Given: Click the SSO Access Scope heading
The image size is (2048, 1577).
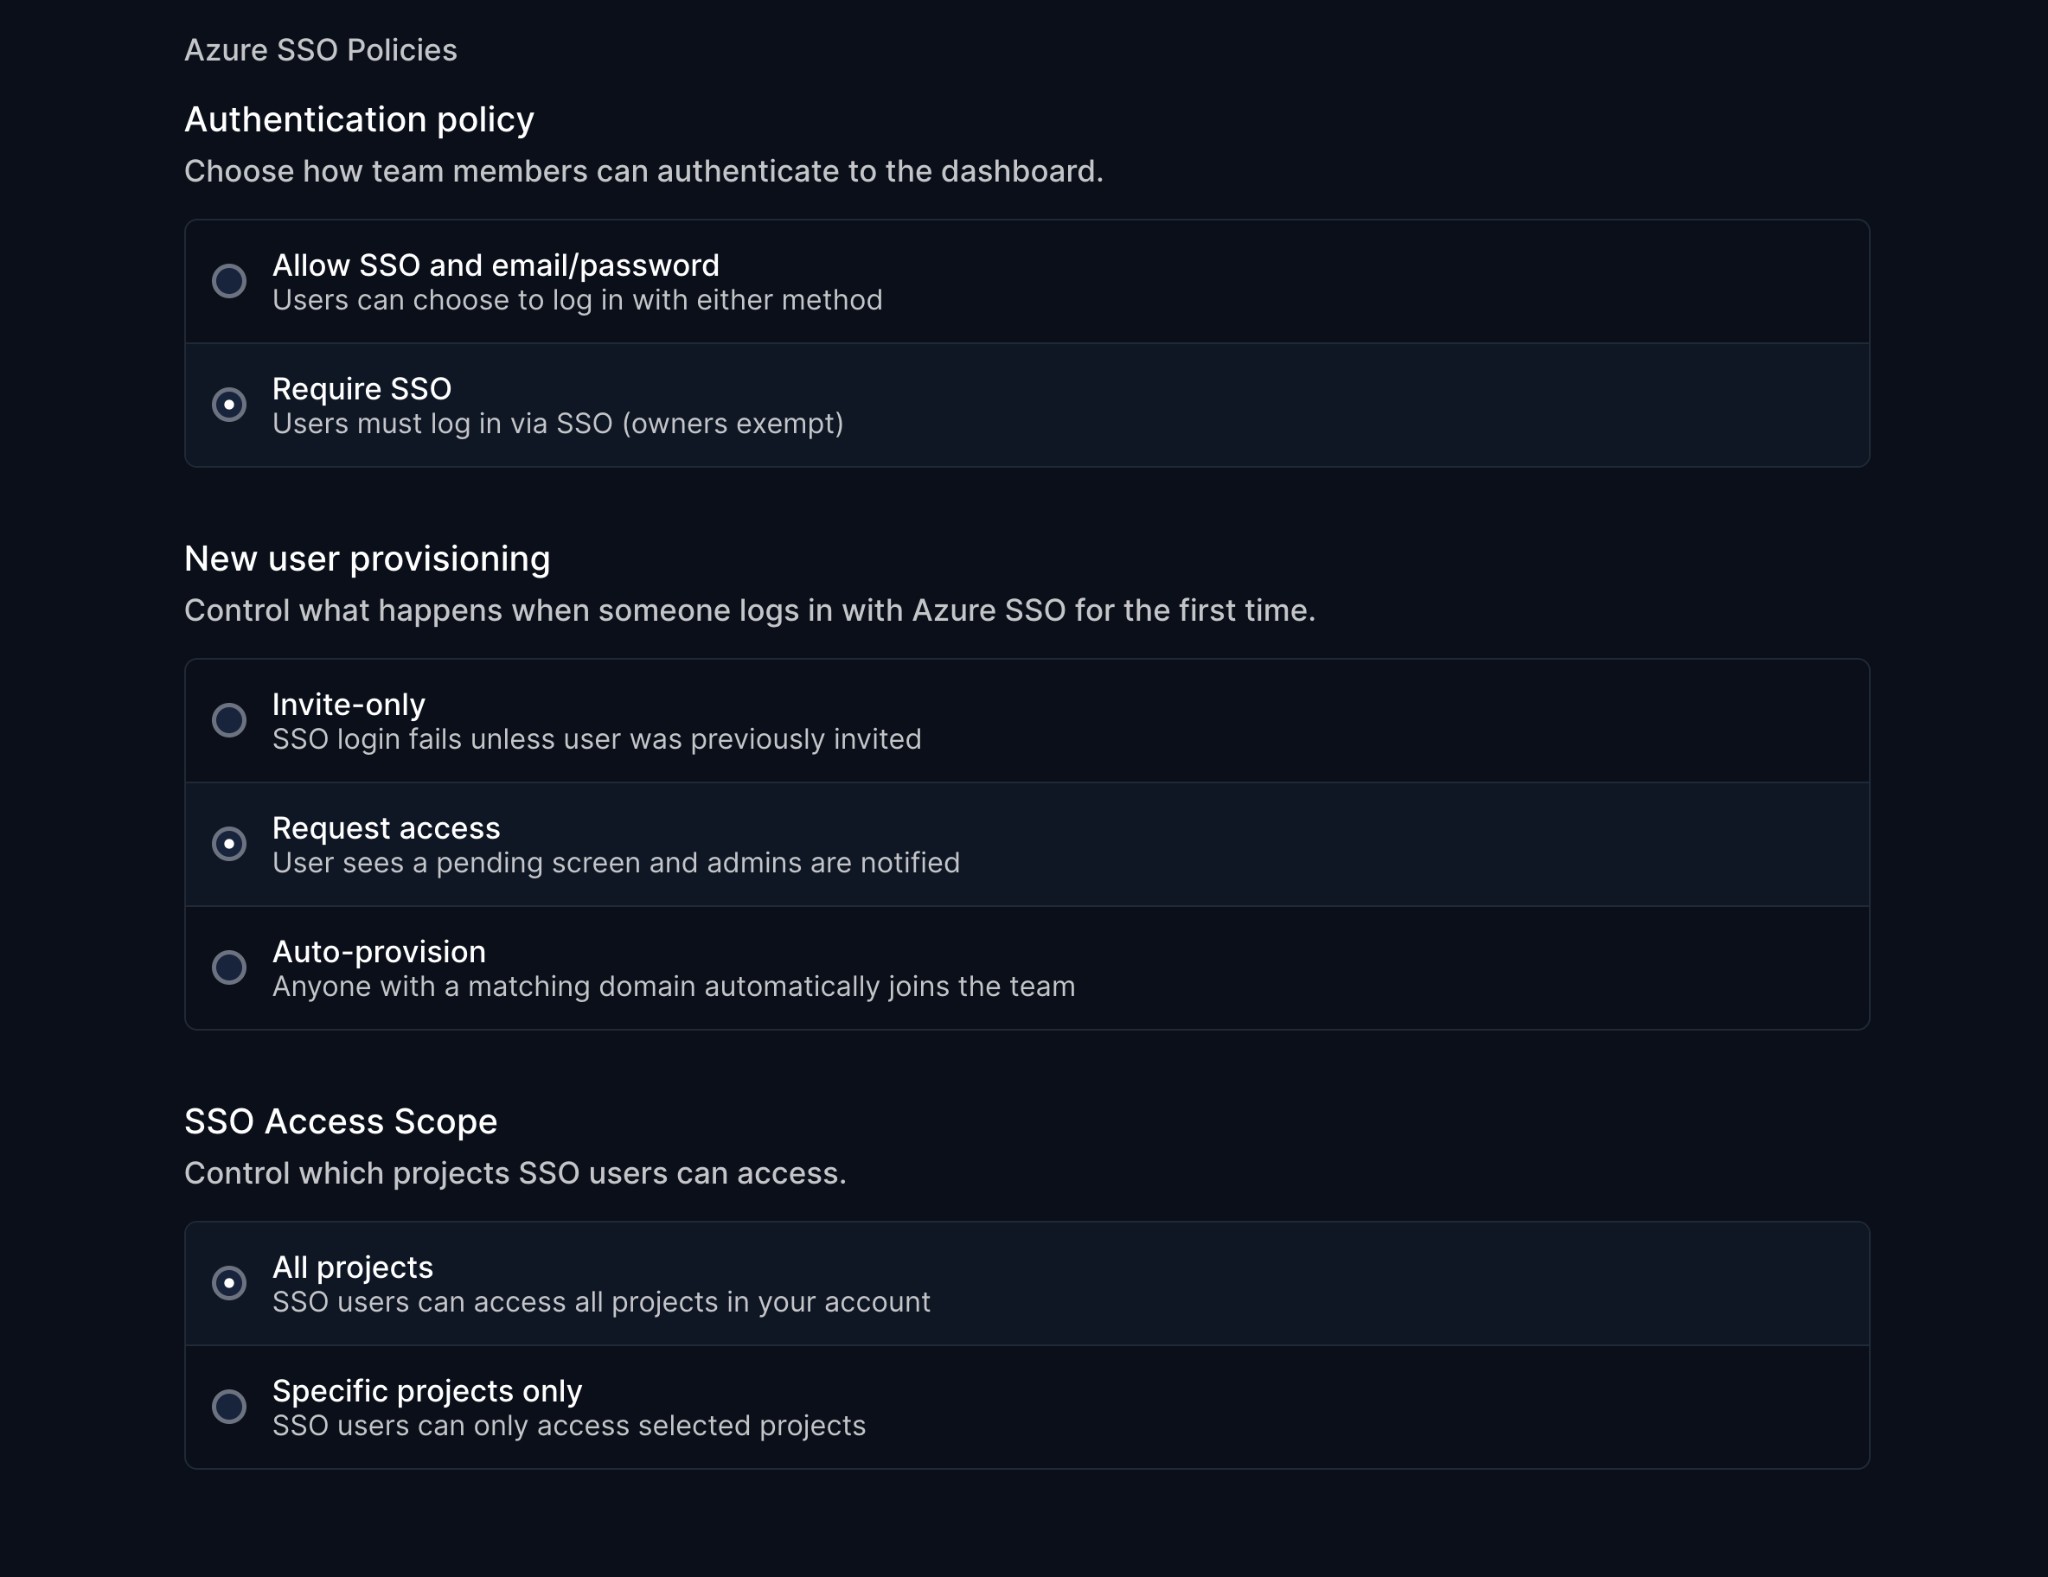Looking at the screenshot, I should (x=341, y=1121).
